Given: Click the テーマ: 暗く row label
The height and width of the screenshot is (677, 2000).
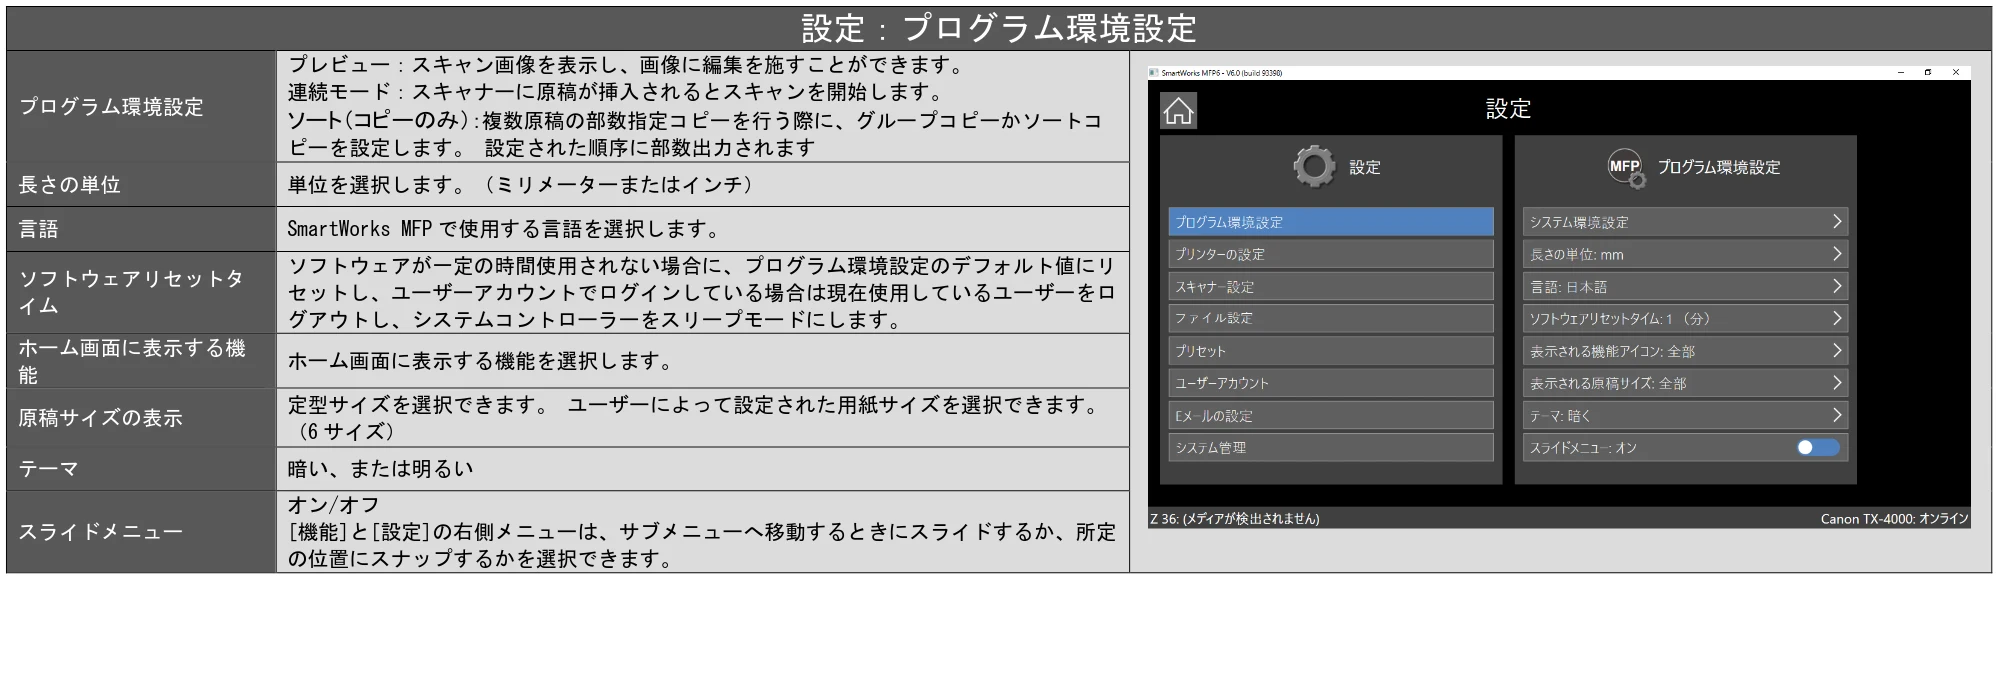Looking at the screenshot, I should pyautogui.click(x=1560, y=415).
